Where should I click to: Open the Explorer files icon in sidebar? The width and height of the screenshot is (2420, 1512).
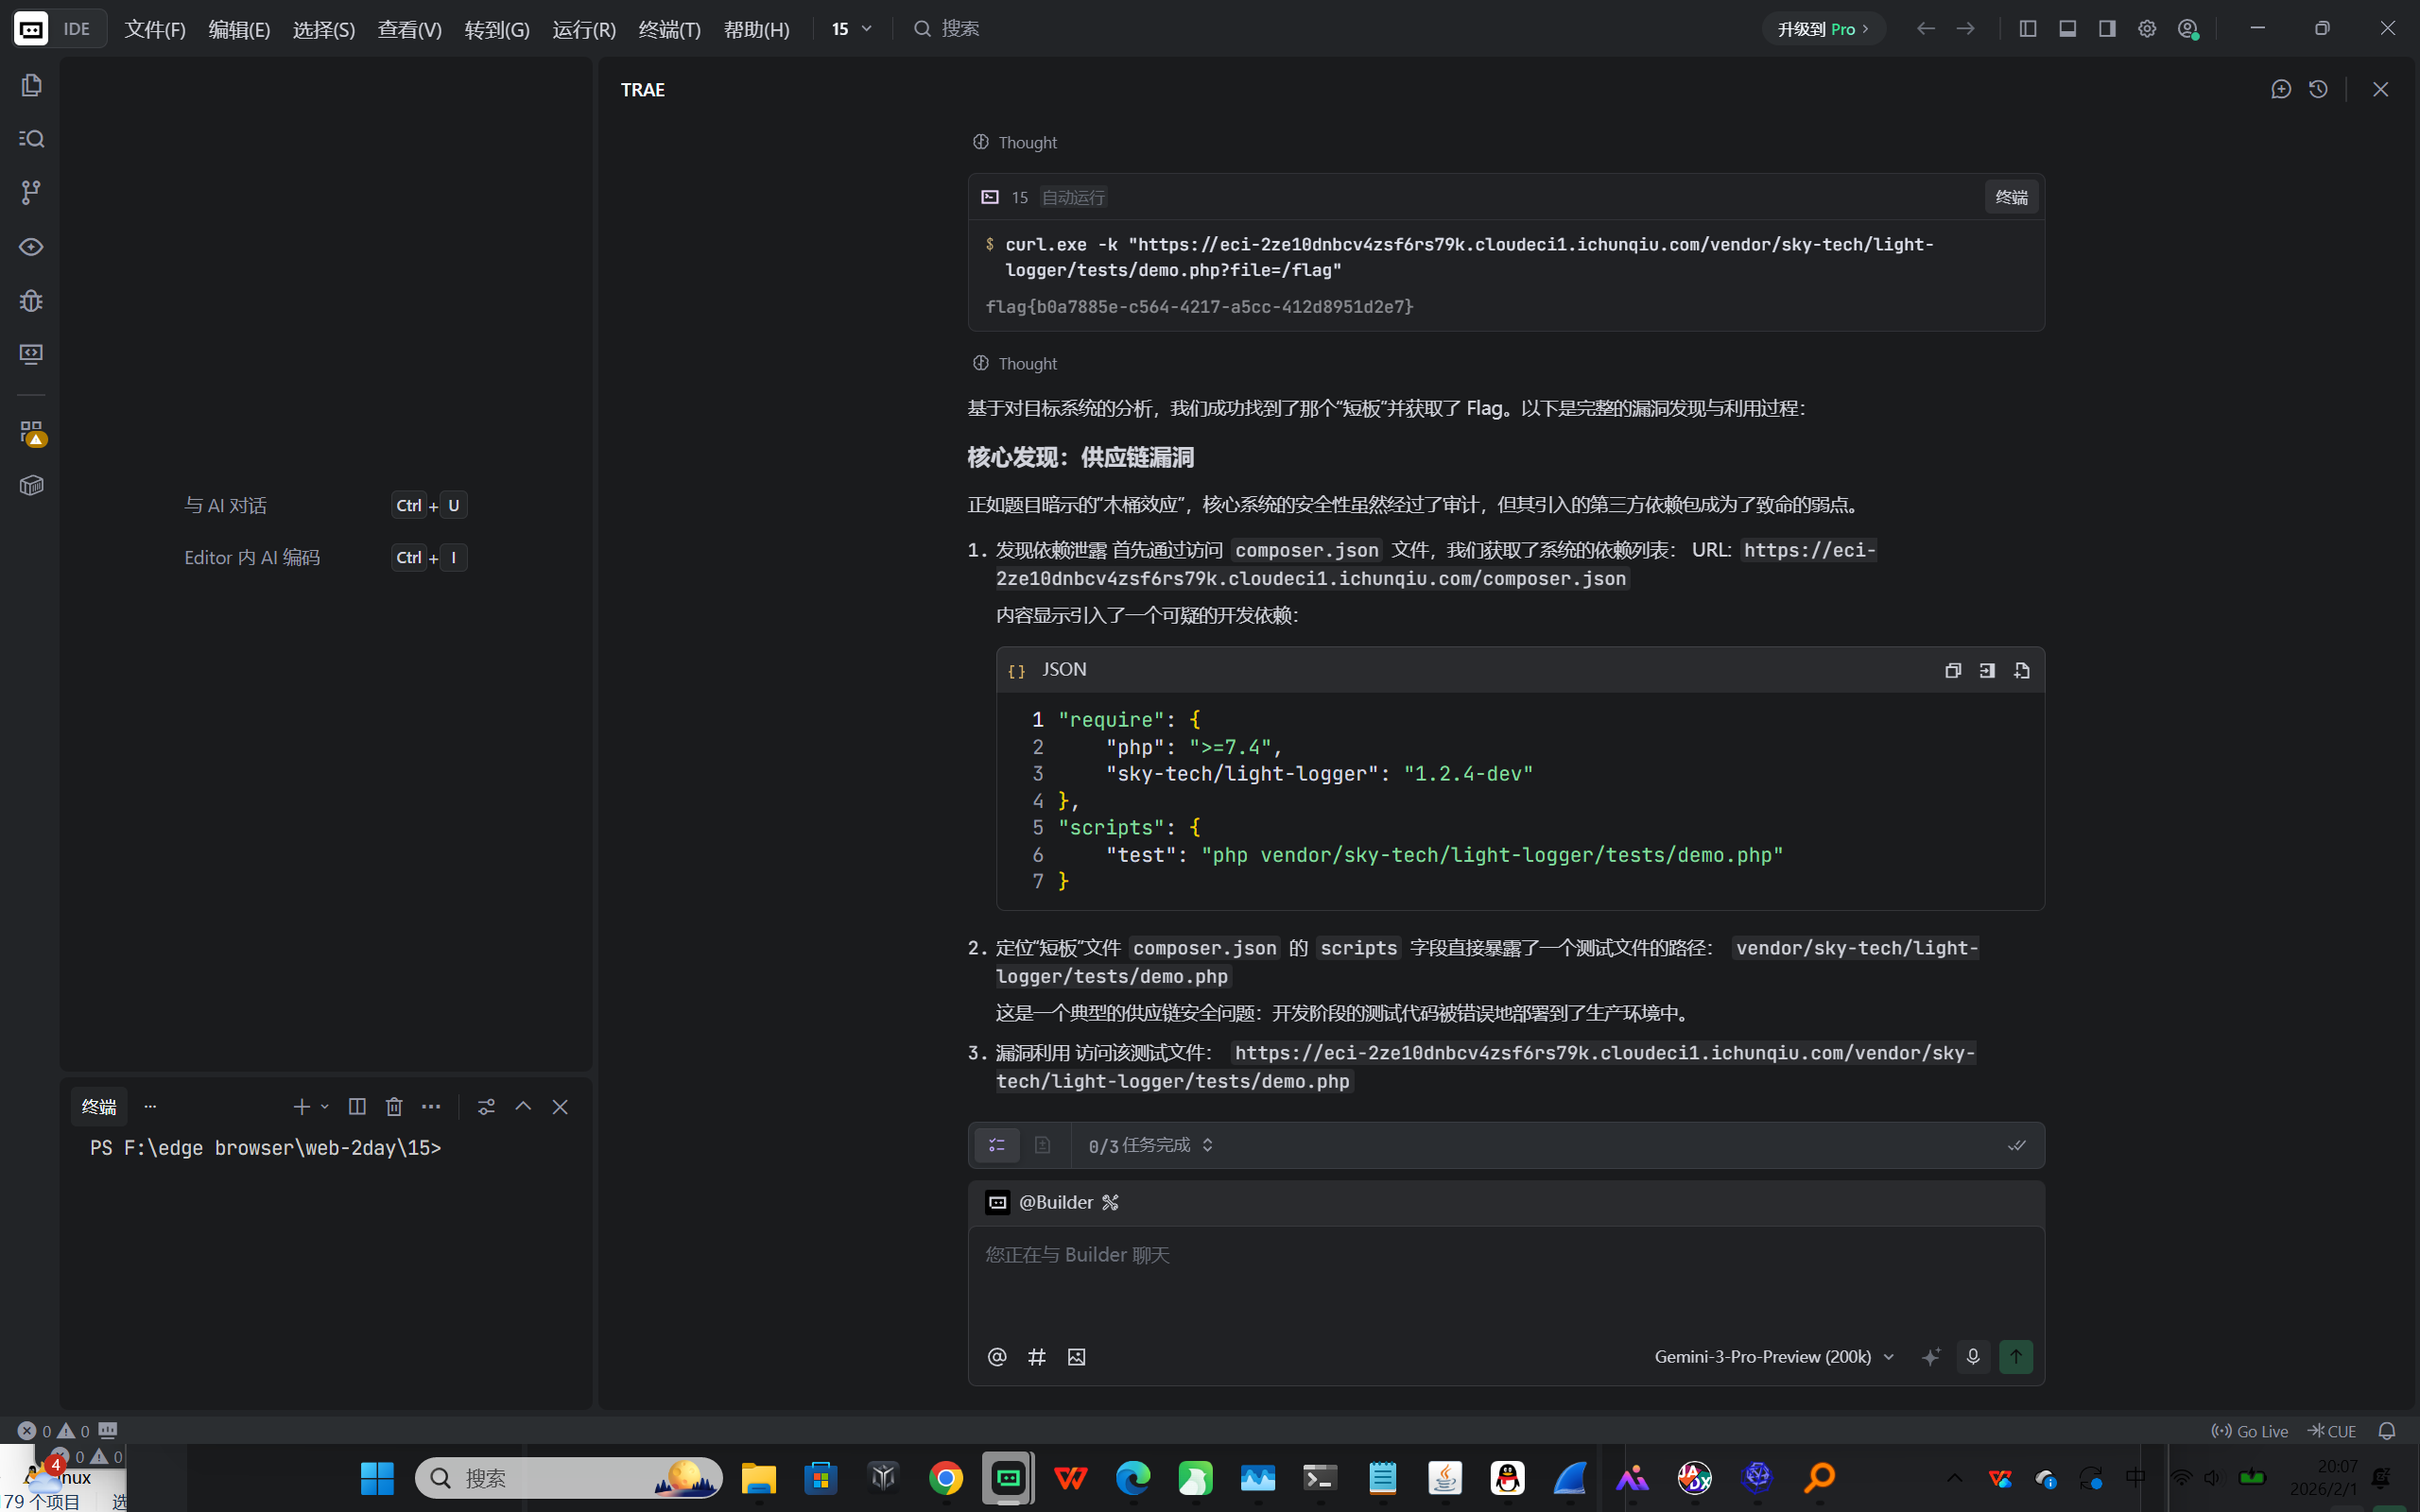(31, 85)
